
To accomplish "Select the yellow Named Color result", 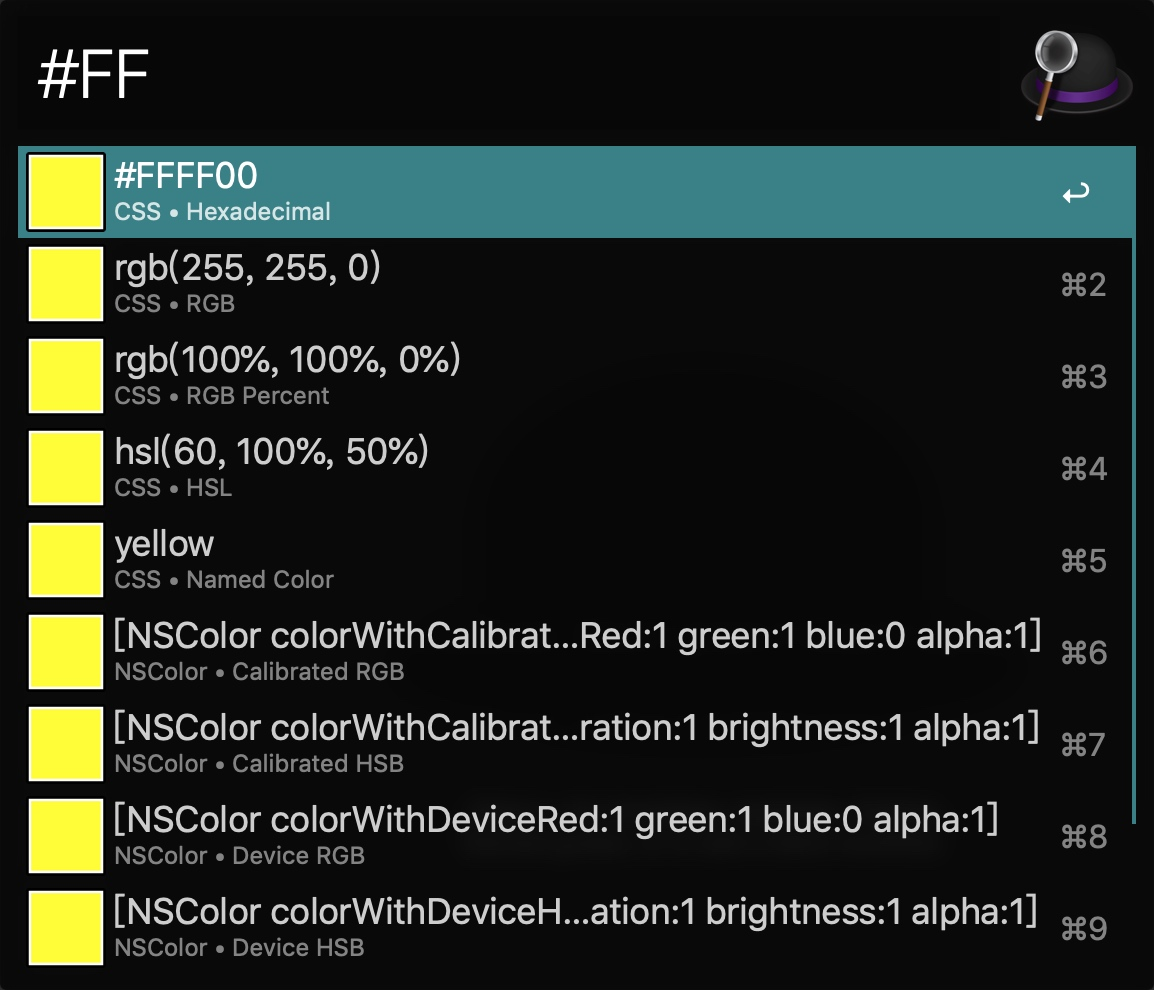I will click(576, 560).
